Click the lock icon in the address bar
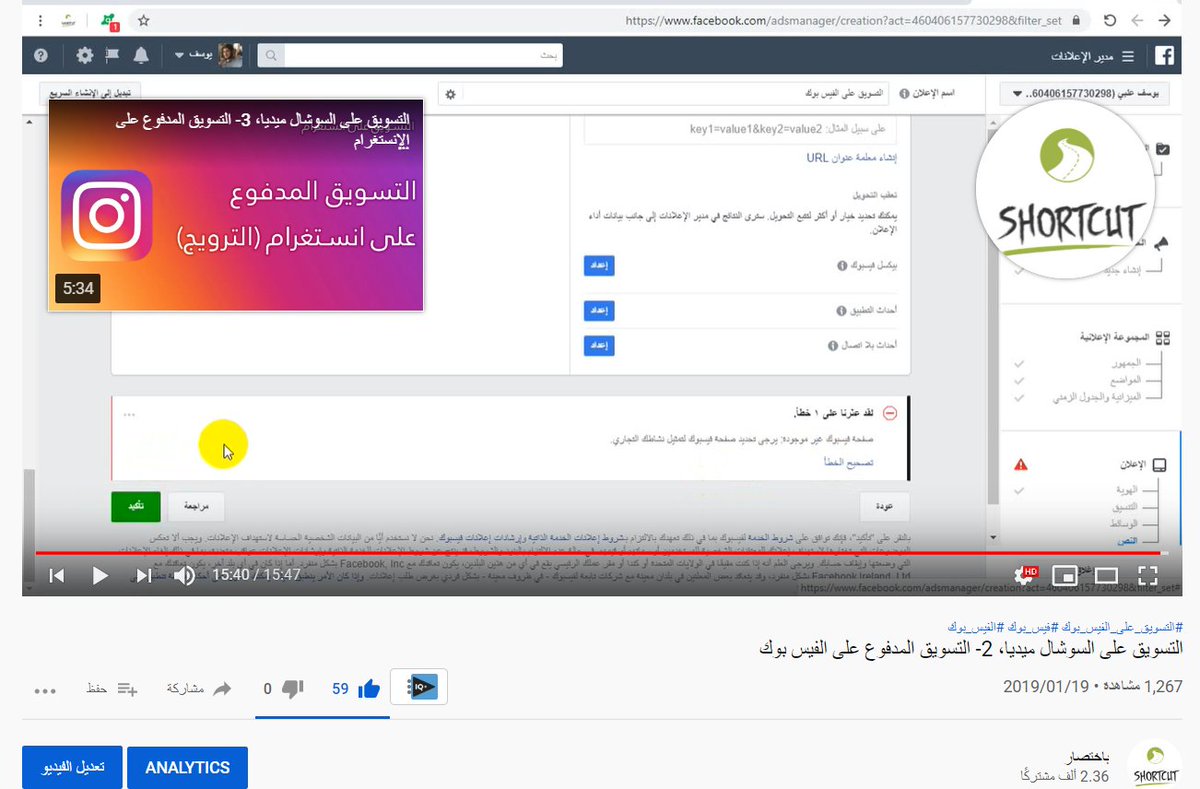This screenshot has height=789, width=1200. click(1075, 20)
